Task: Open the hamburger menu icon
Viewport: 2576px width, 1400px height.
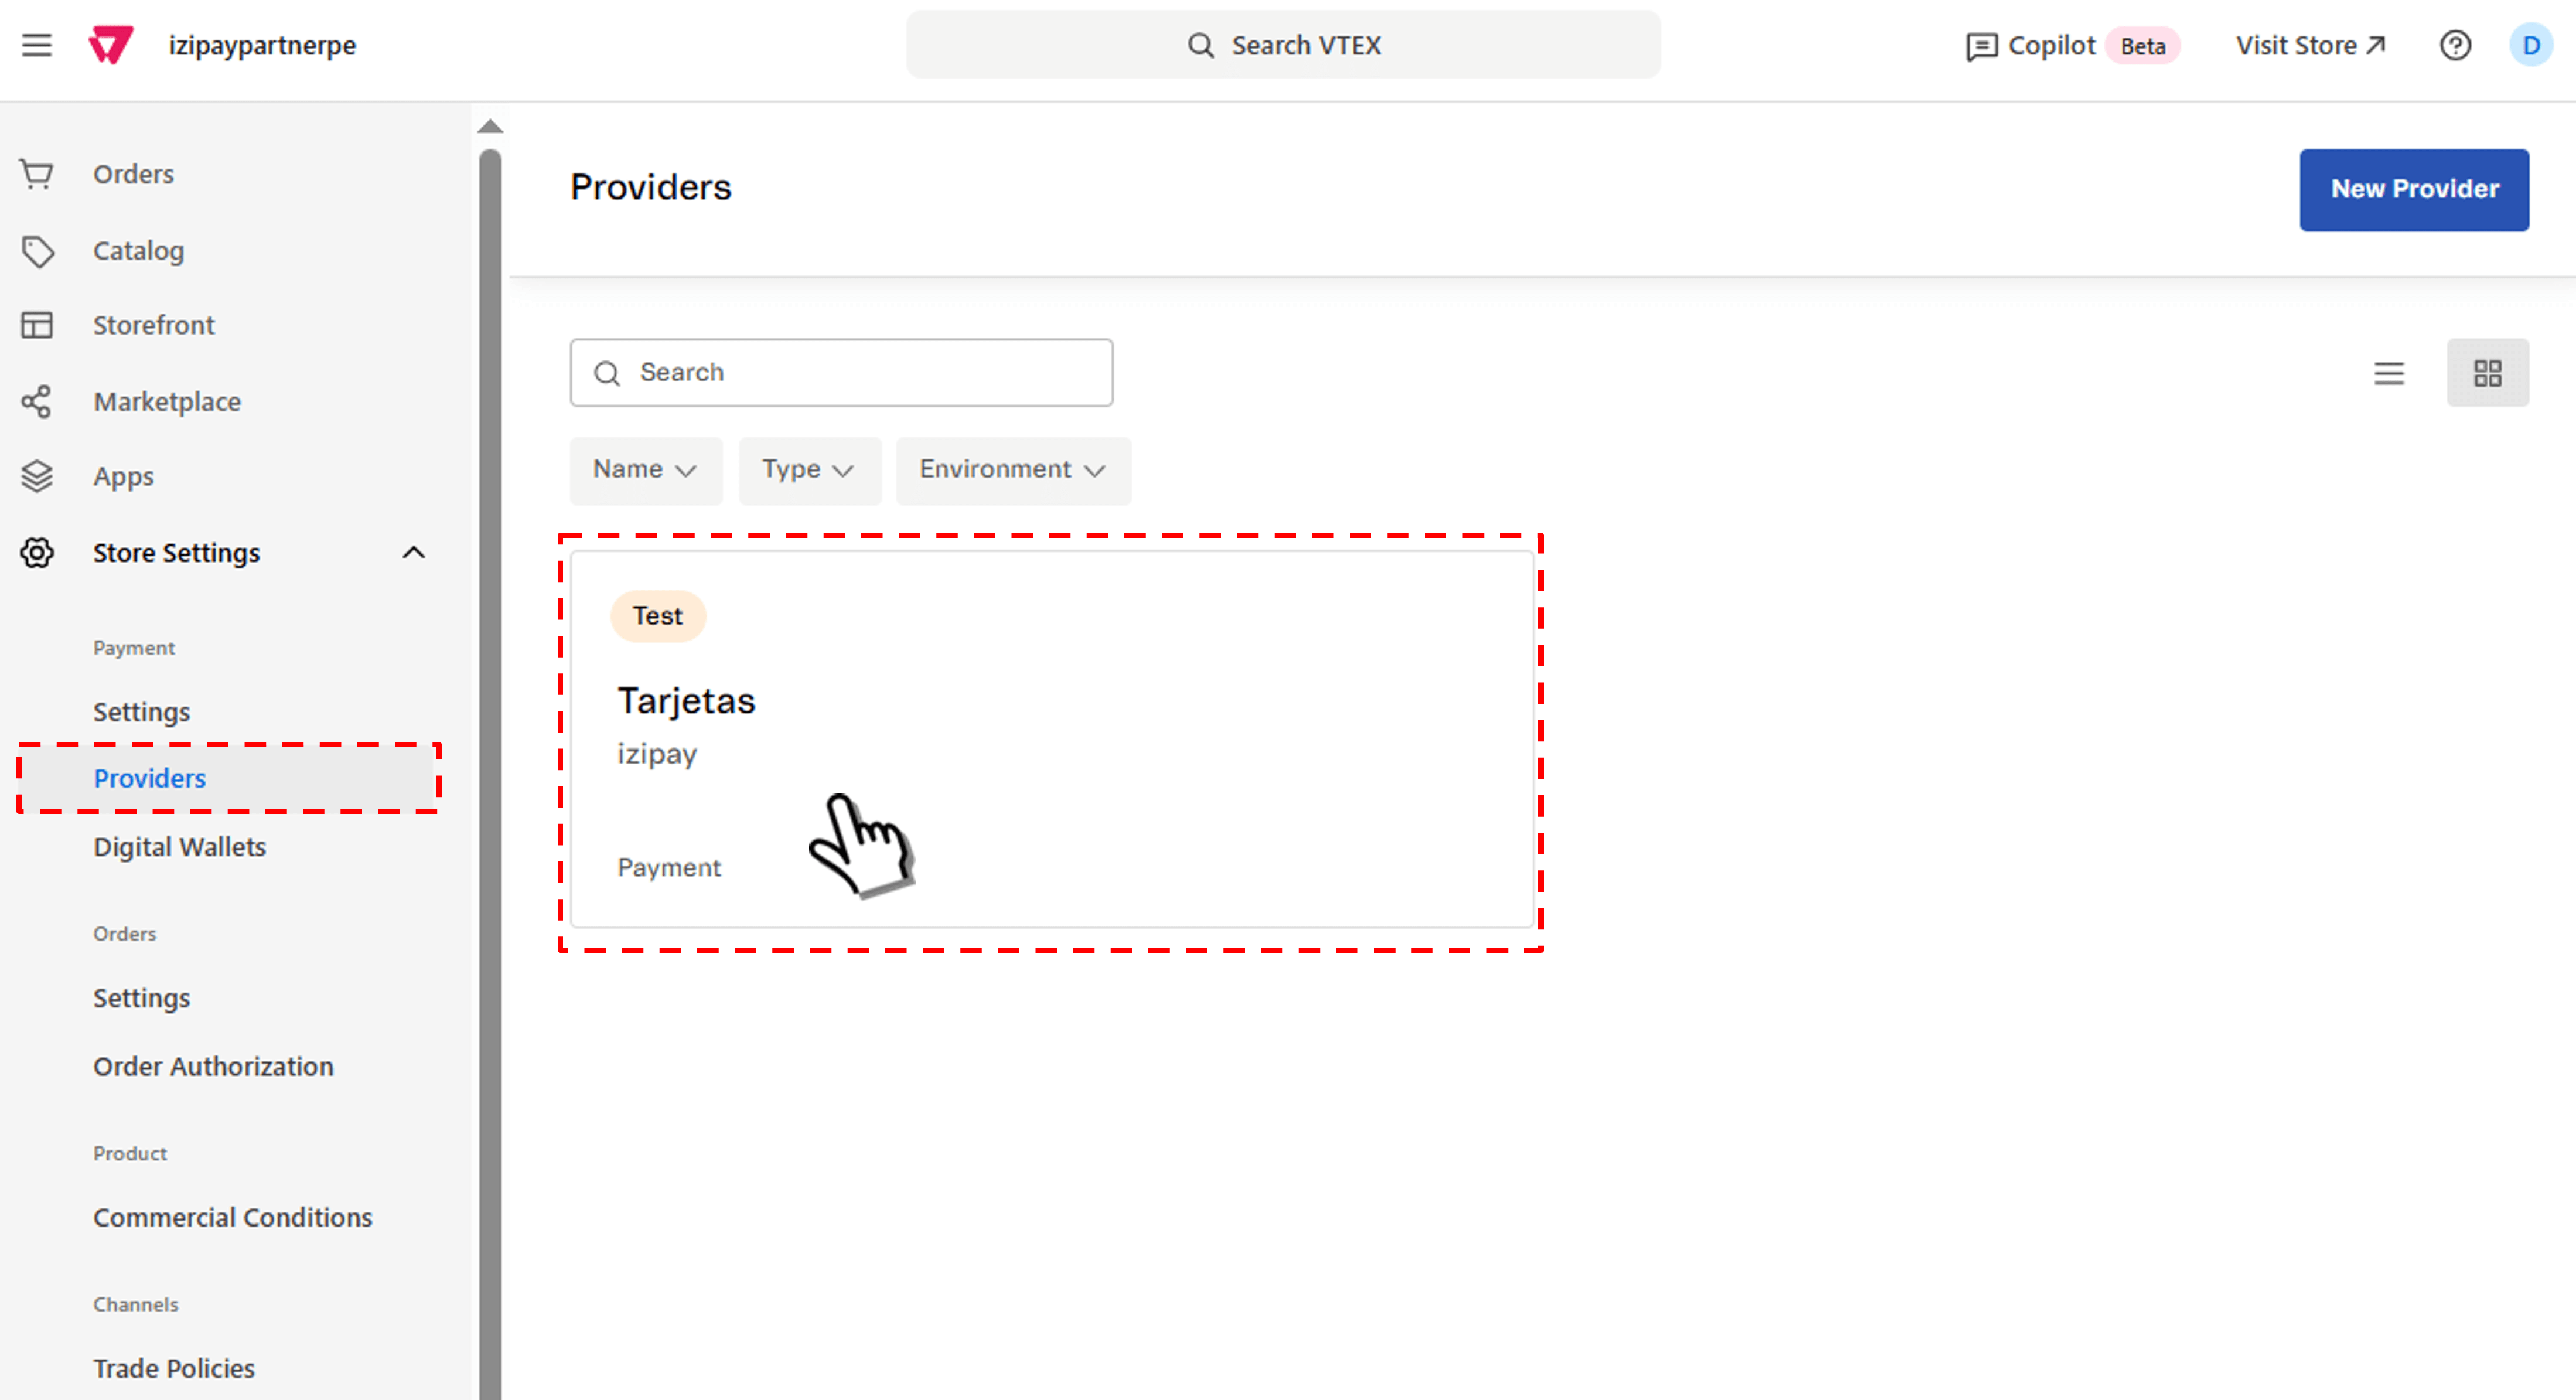Action: pyautogui.click(x=37, y=45)
